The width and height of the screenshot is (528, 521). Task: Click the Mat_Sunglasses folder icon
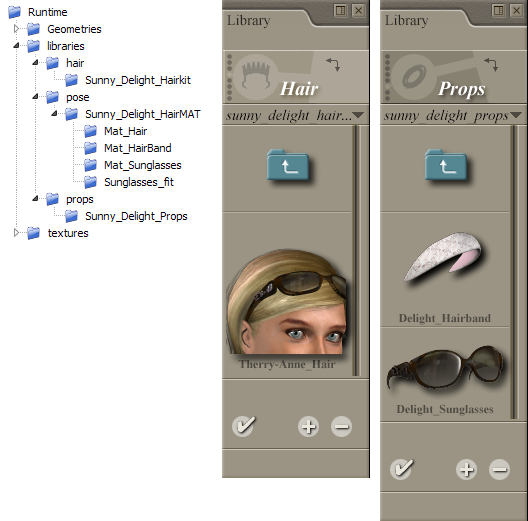click(90, 165)
